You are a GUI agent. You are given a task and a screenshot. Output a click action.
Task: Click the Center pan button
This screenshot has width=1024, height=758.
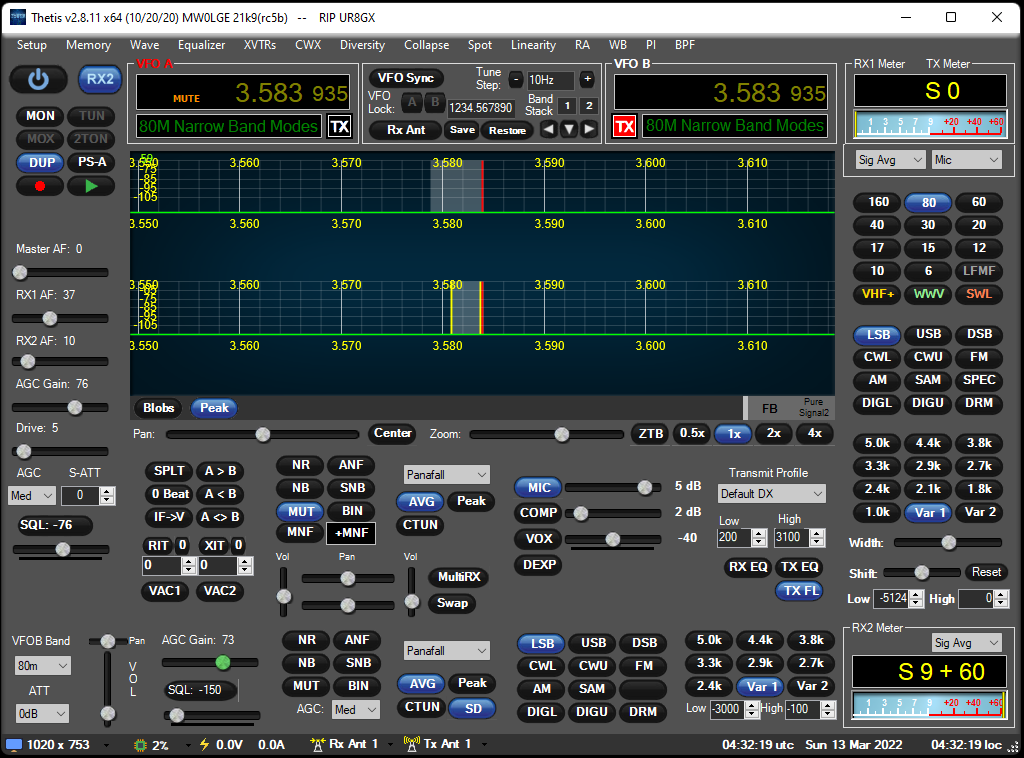[x=392, y=433]
